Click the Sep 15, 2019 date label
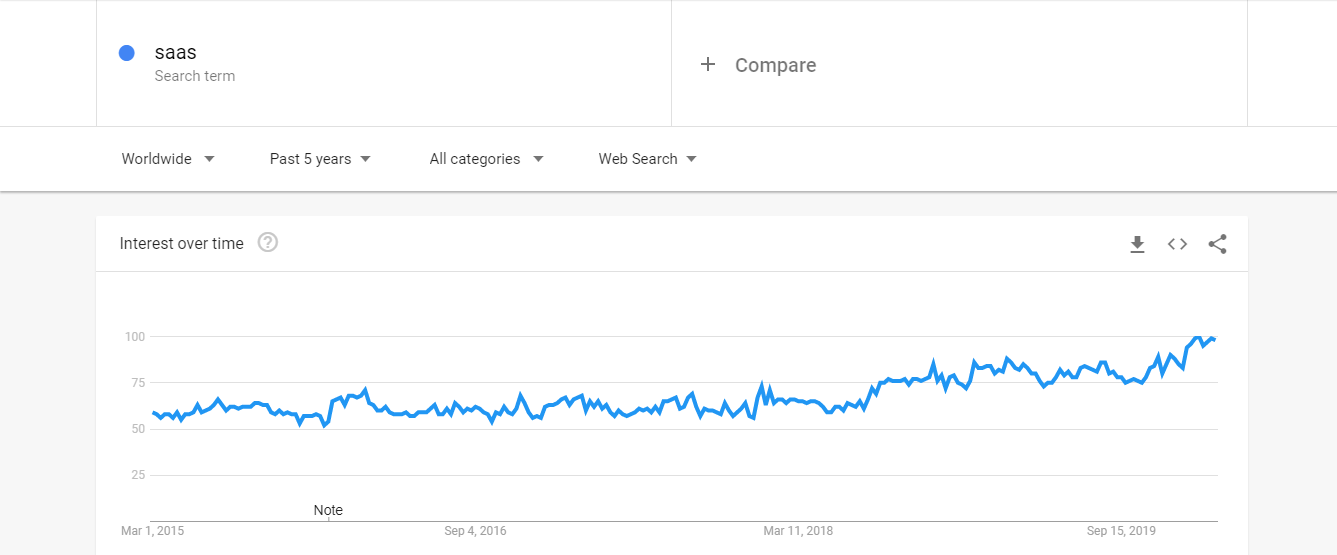 click(1121, 531)
